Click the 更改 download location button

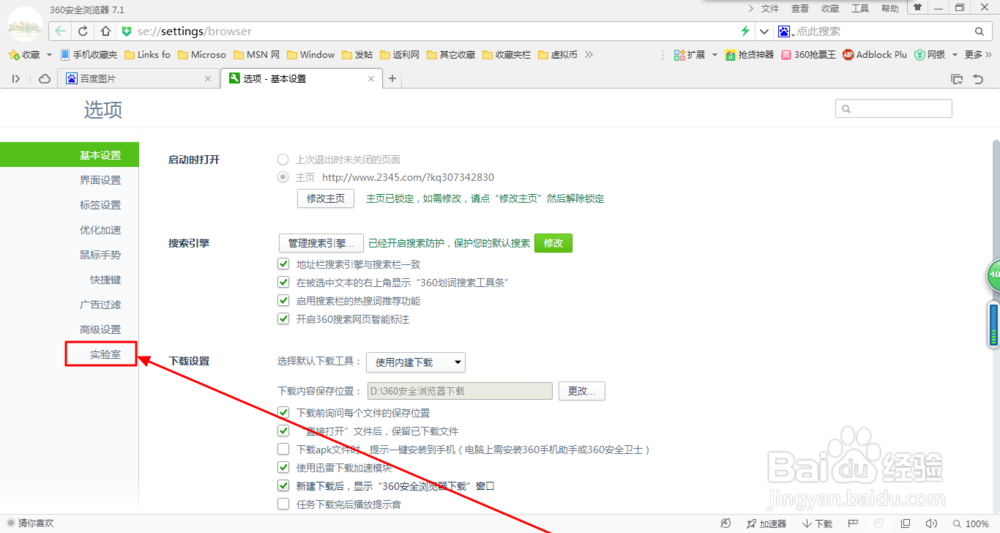tap(582, 391)
